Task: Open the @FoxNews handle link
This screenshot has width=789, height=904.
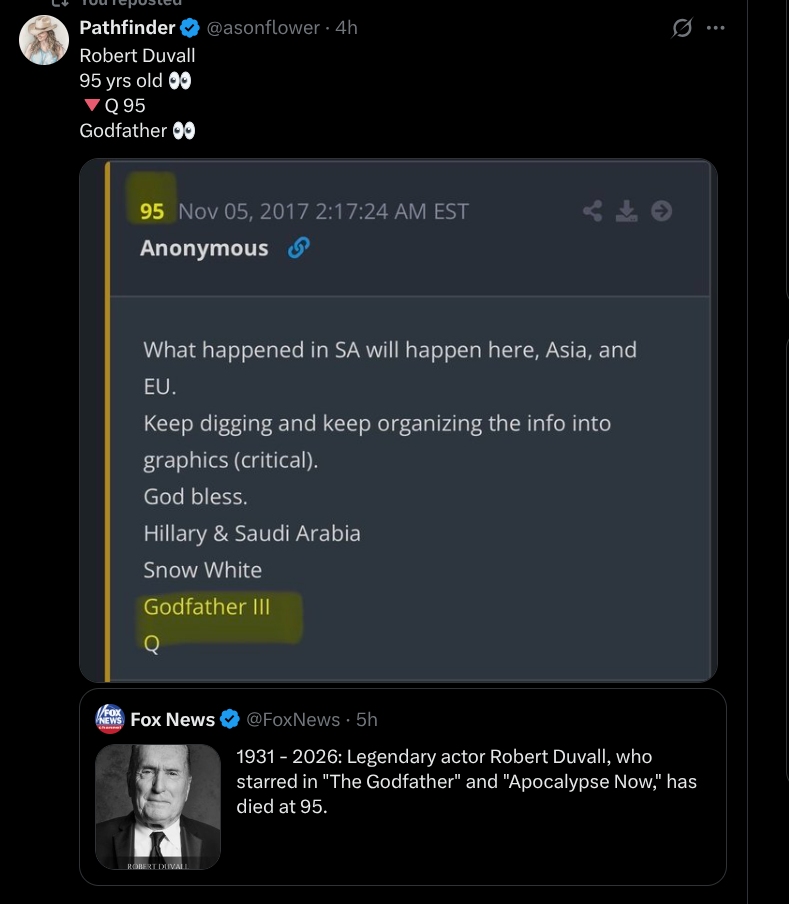Action: 293,720
